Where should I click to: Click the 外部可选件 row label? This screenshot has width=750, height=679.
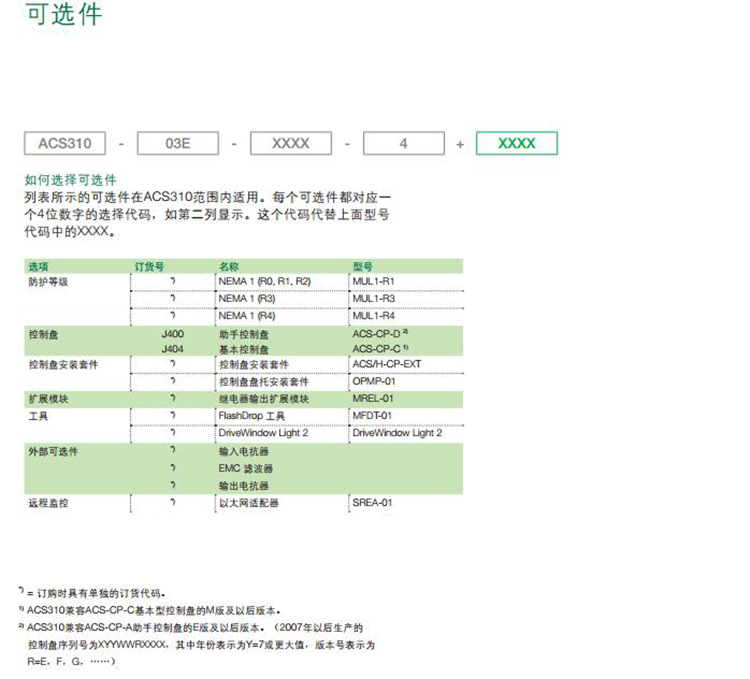pyautogui.click(x=53, y=451)
